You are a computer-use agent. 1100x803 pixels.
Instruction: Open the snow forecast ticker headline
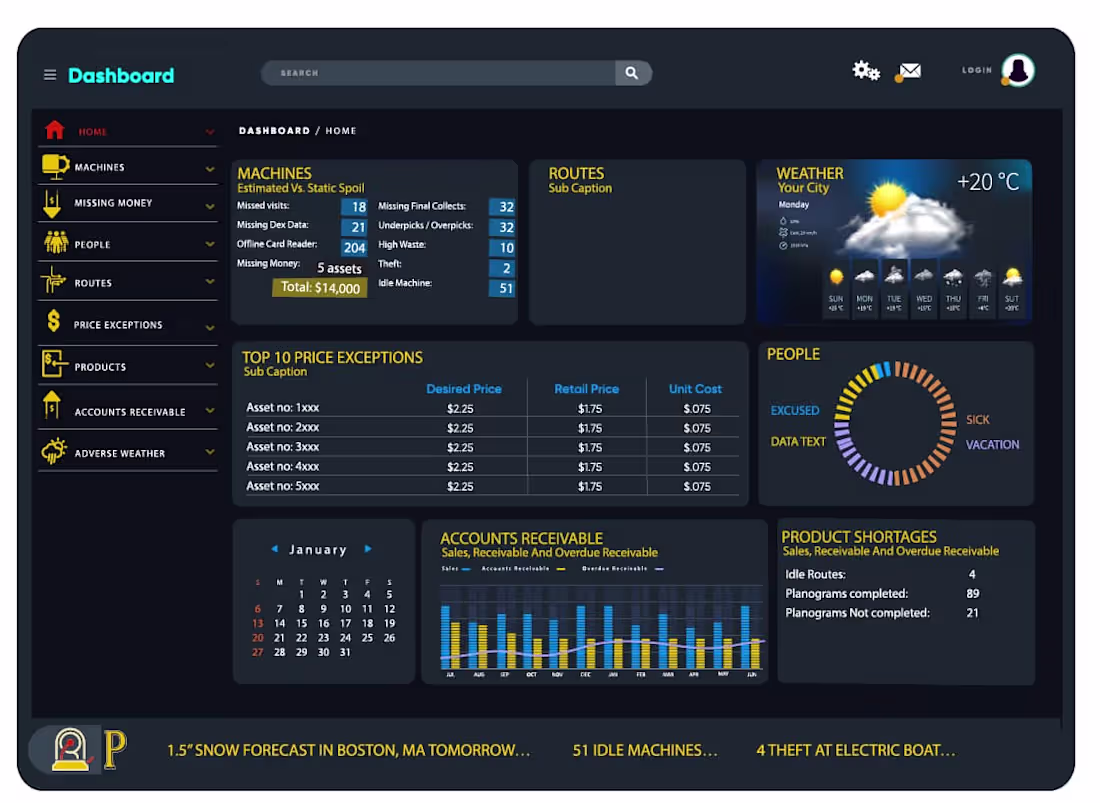click(x=348, y=750)
